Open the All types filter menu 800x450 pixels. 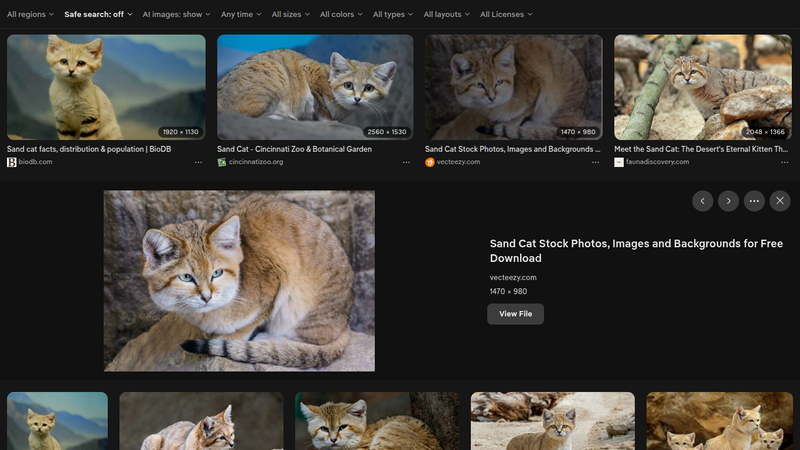coord(394,15)
